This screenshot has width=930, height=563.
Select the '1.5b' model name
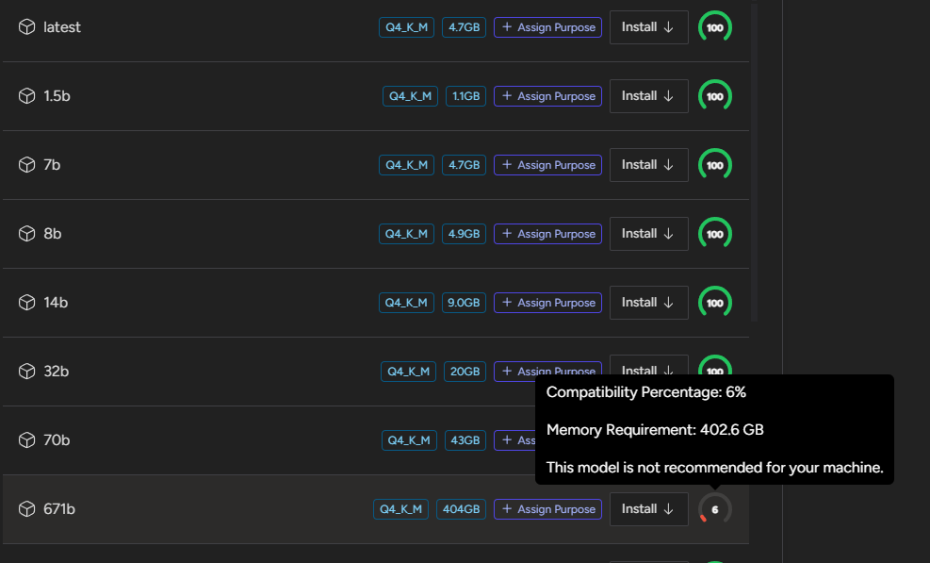point(57,96)
